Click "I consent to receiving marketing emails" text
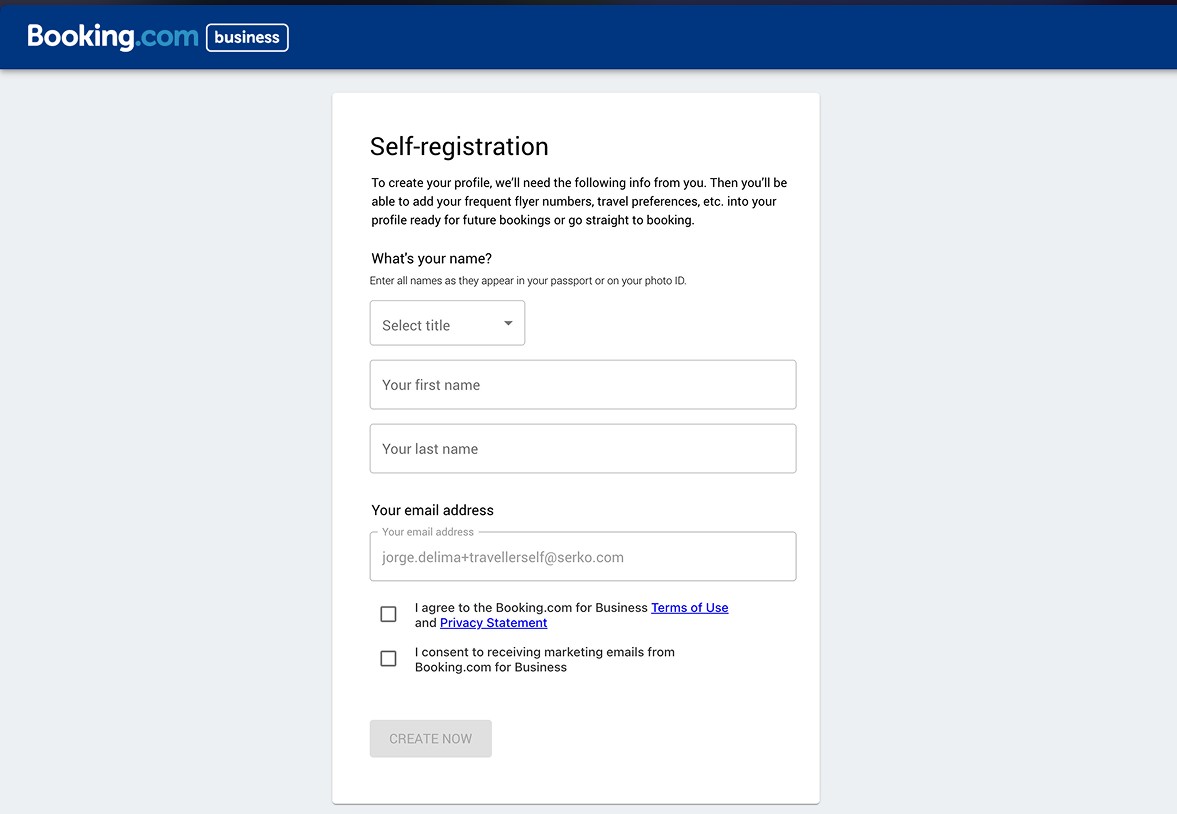The height and width of the screenshot is (814, 1177). [x=545, y=659]
